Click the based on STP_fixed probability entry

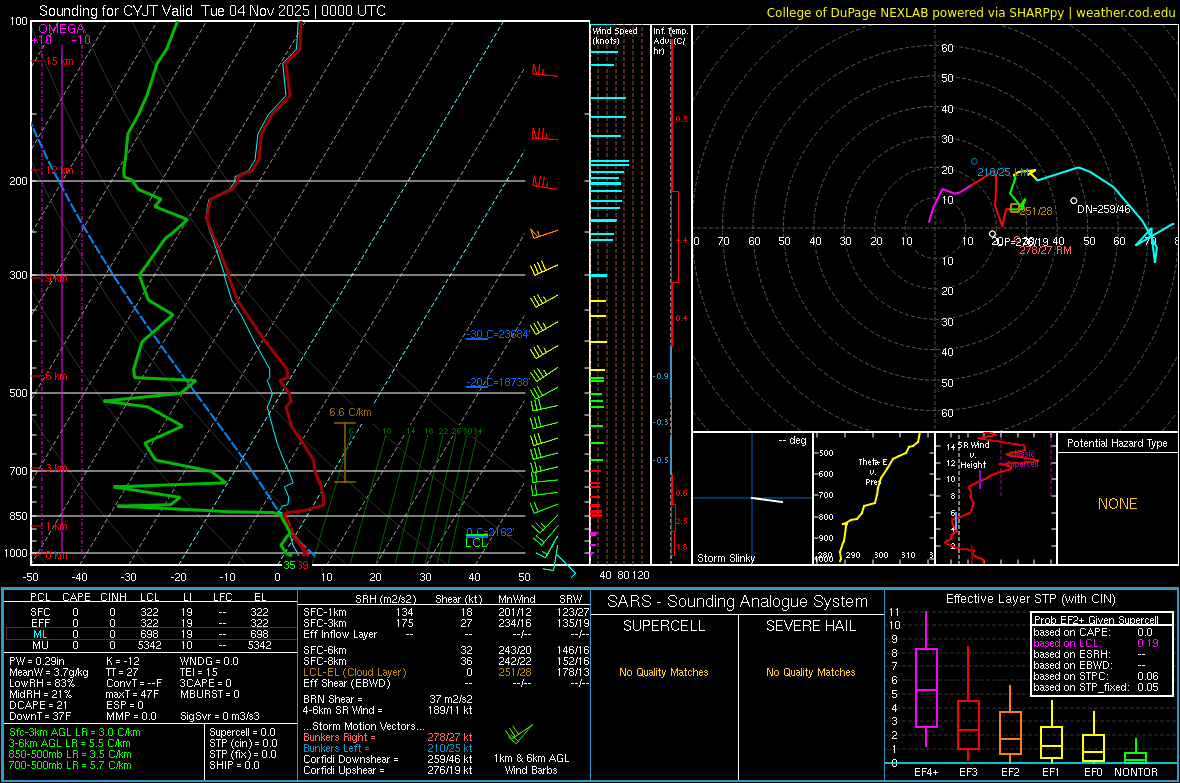point(1096,687)
